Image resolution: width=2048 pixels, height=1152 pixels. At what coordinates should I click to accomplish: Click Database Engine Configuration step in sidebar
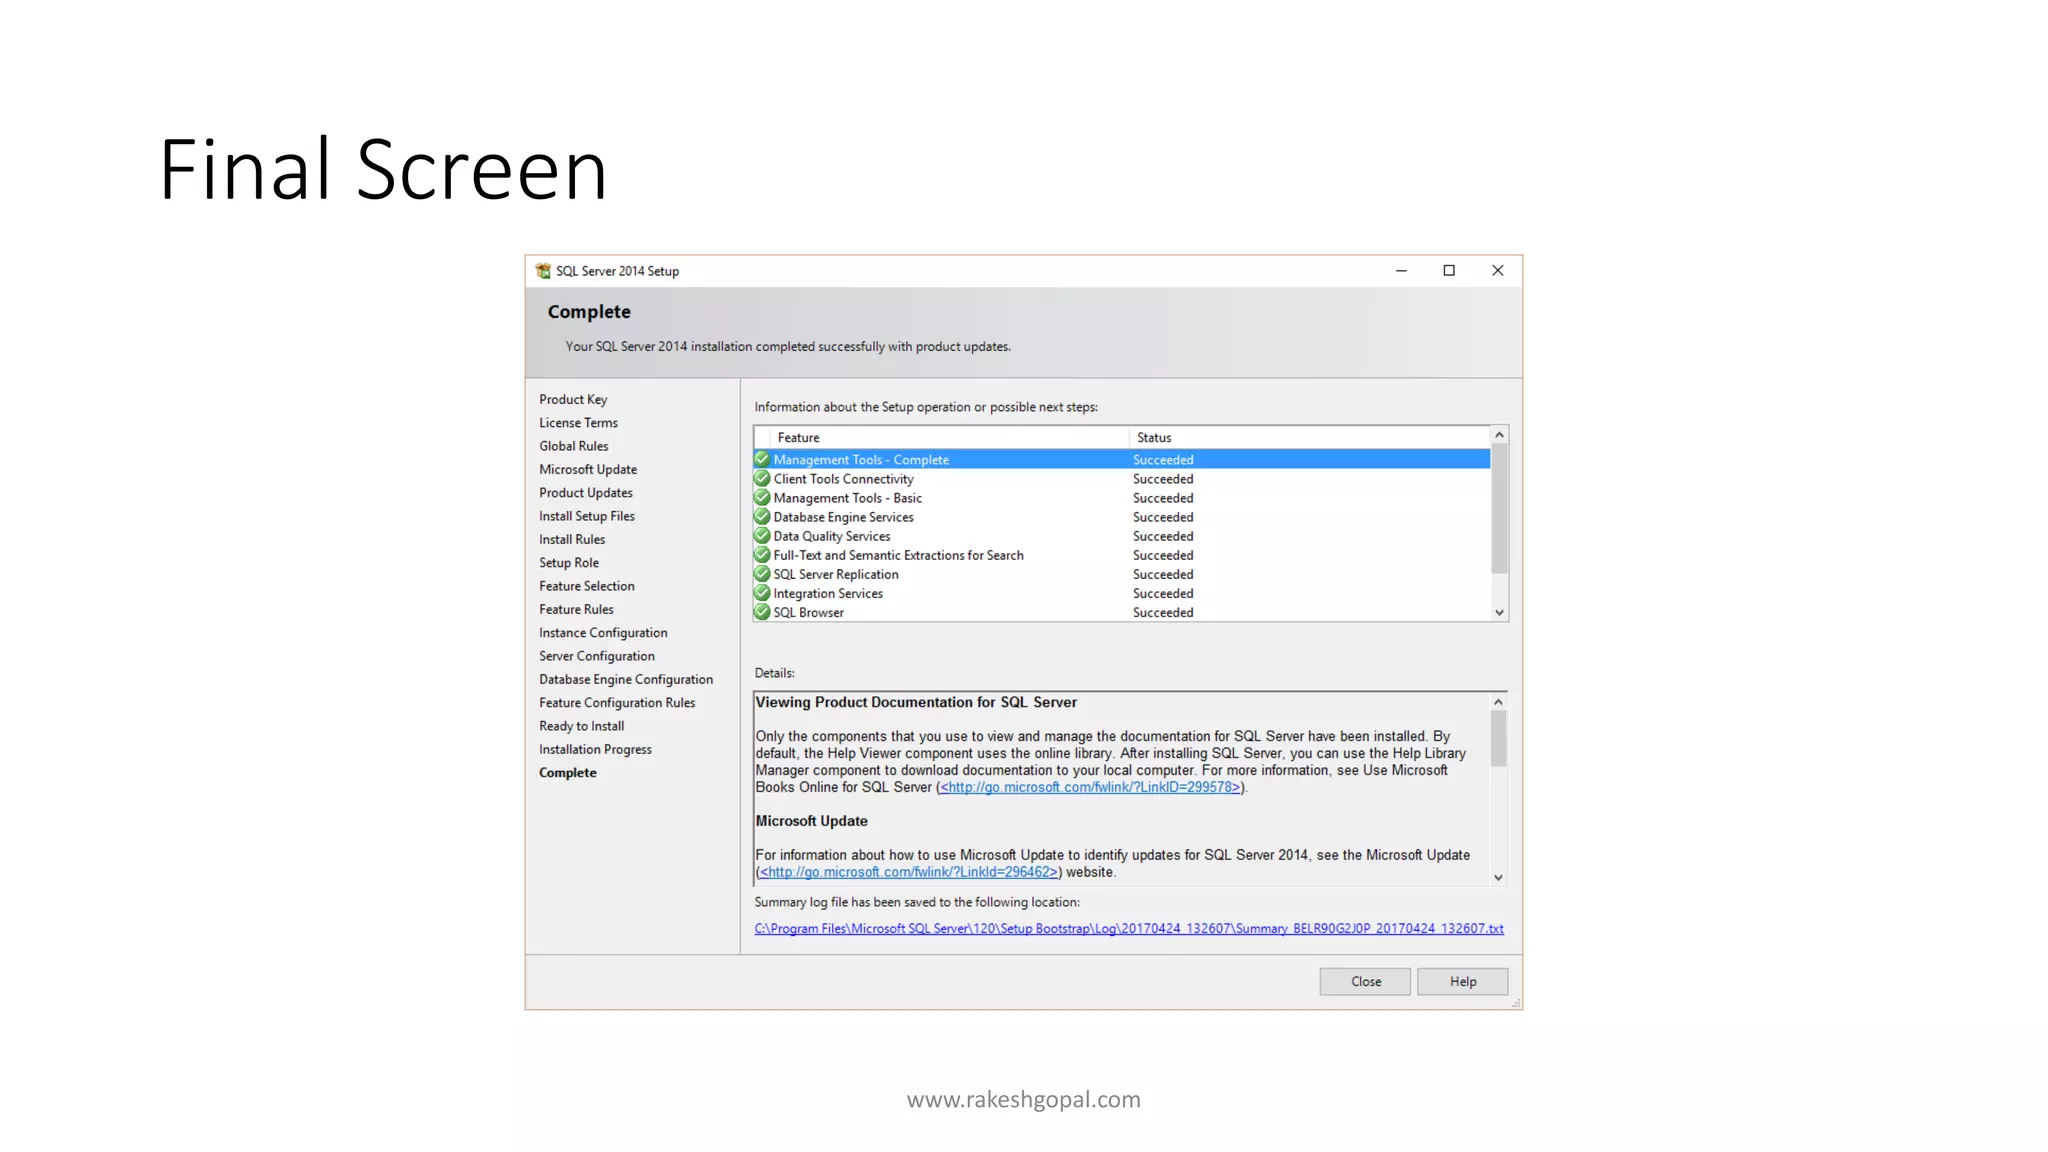tap(626, 679)
